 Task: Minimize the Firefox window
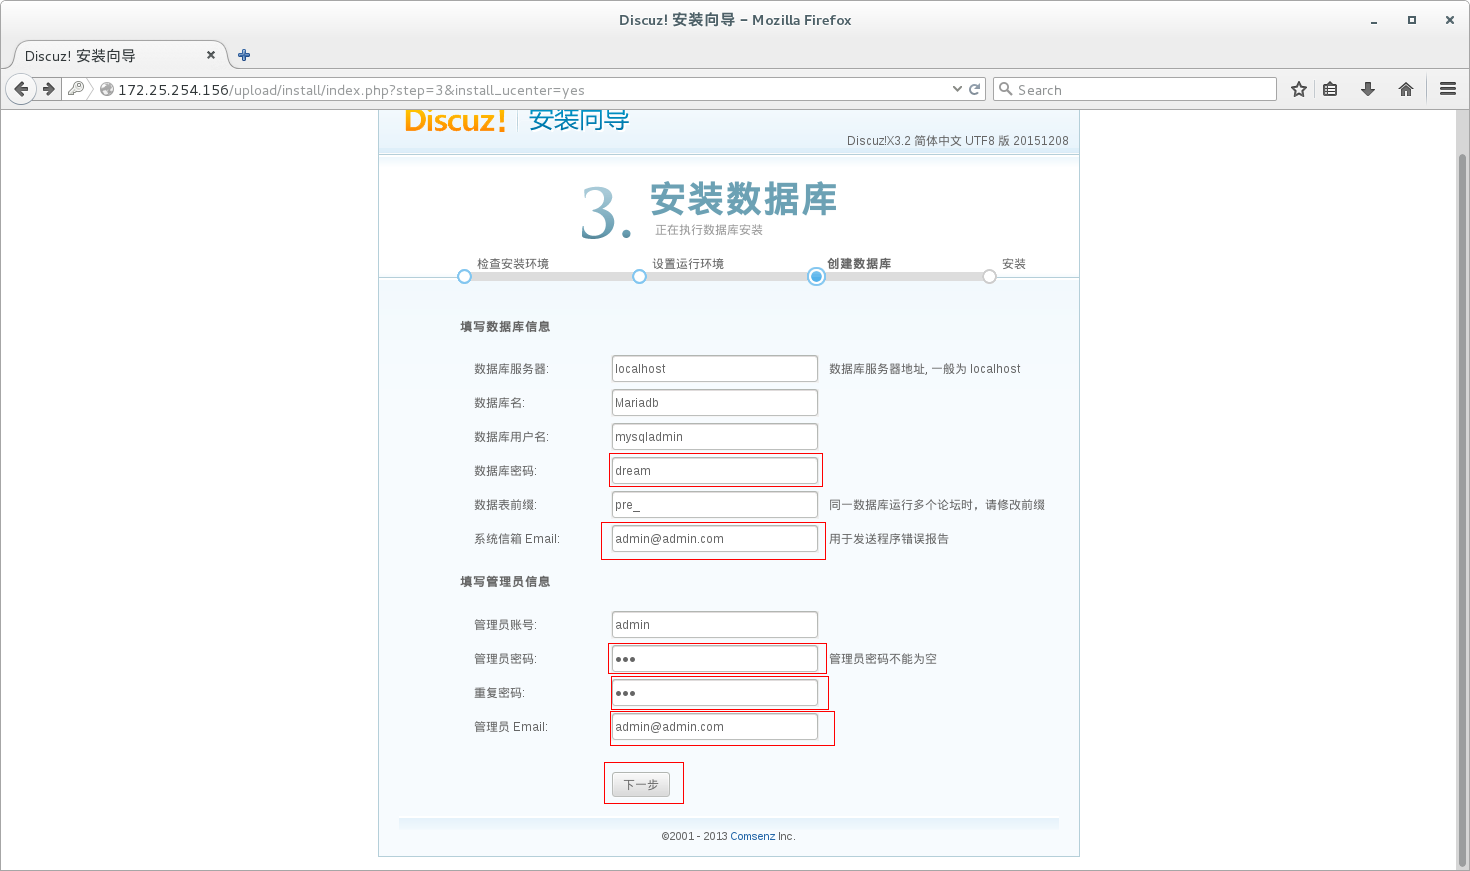click(1374, 20)
